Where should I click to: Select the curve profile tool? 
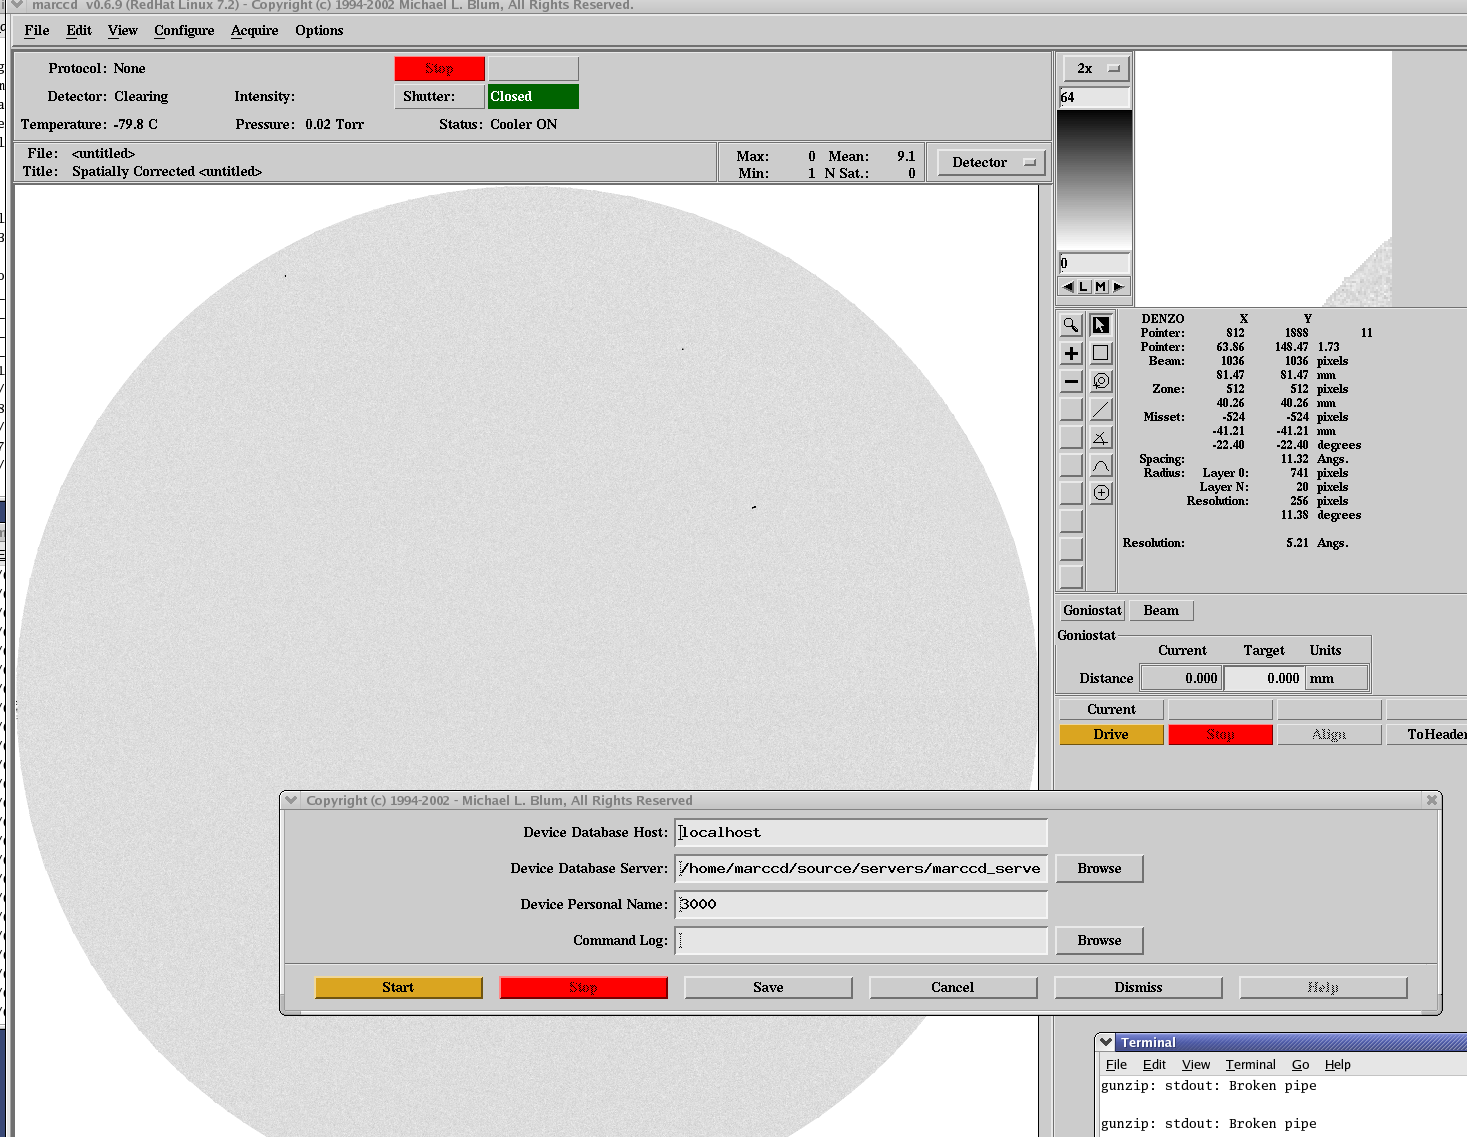[x=1101, y=465]
